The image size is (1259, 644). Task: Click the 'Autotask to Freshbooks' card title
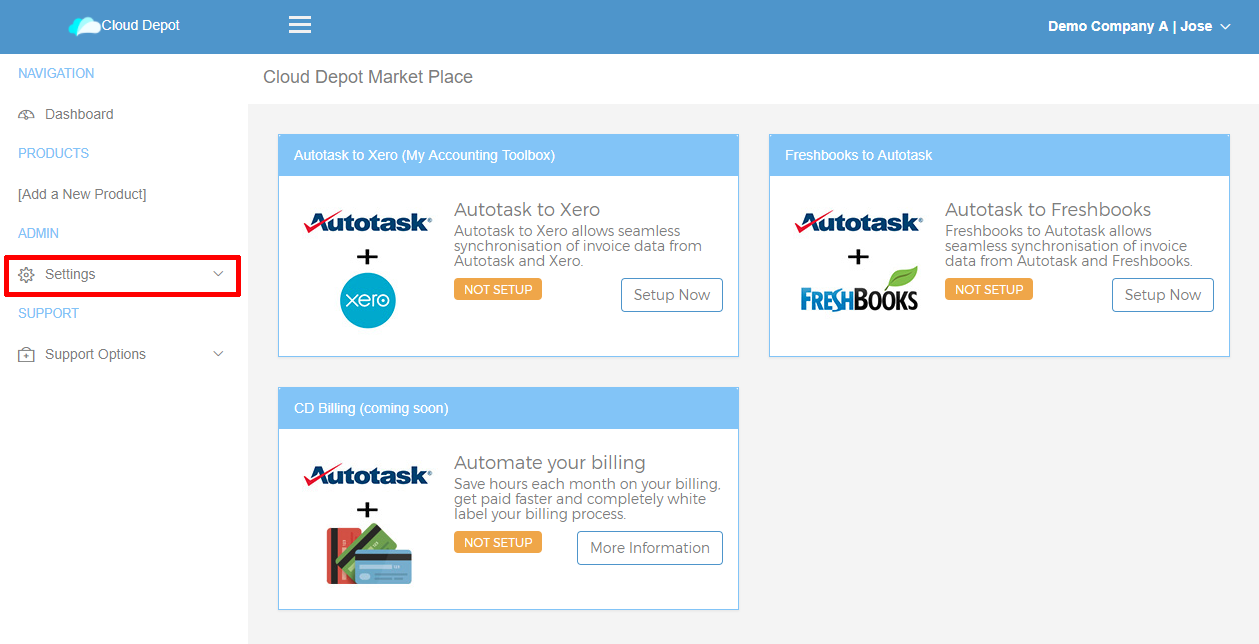1048,210
